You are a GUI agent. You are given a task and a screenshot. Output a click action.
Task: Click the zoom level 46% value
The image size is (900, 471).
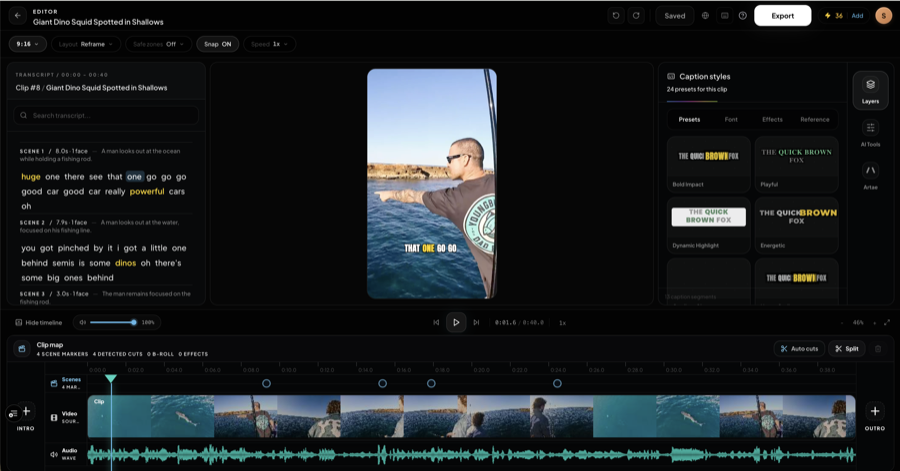[858, 322]
